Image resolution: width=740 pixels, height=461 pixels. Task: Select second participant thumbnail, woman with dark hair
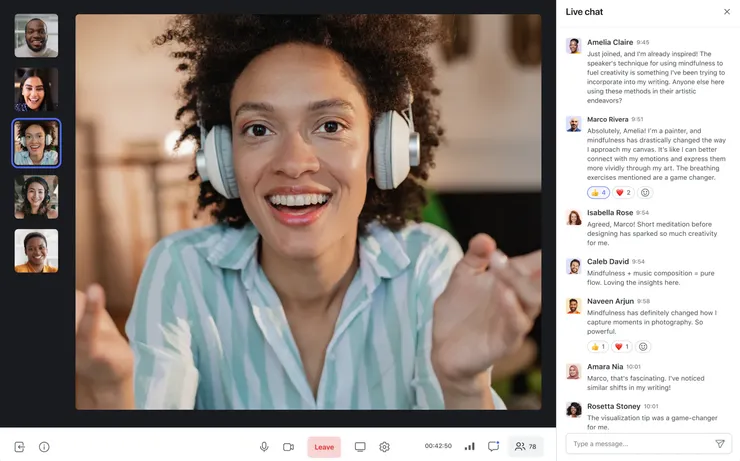(36, 90)
